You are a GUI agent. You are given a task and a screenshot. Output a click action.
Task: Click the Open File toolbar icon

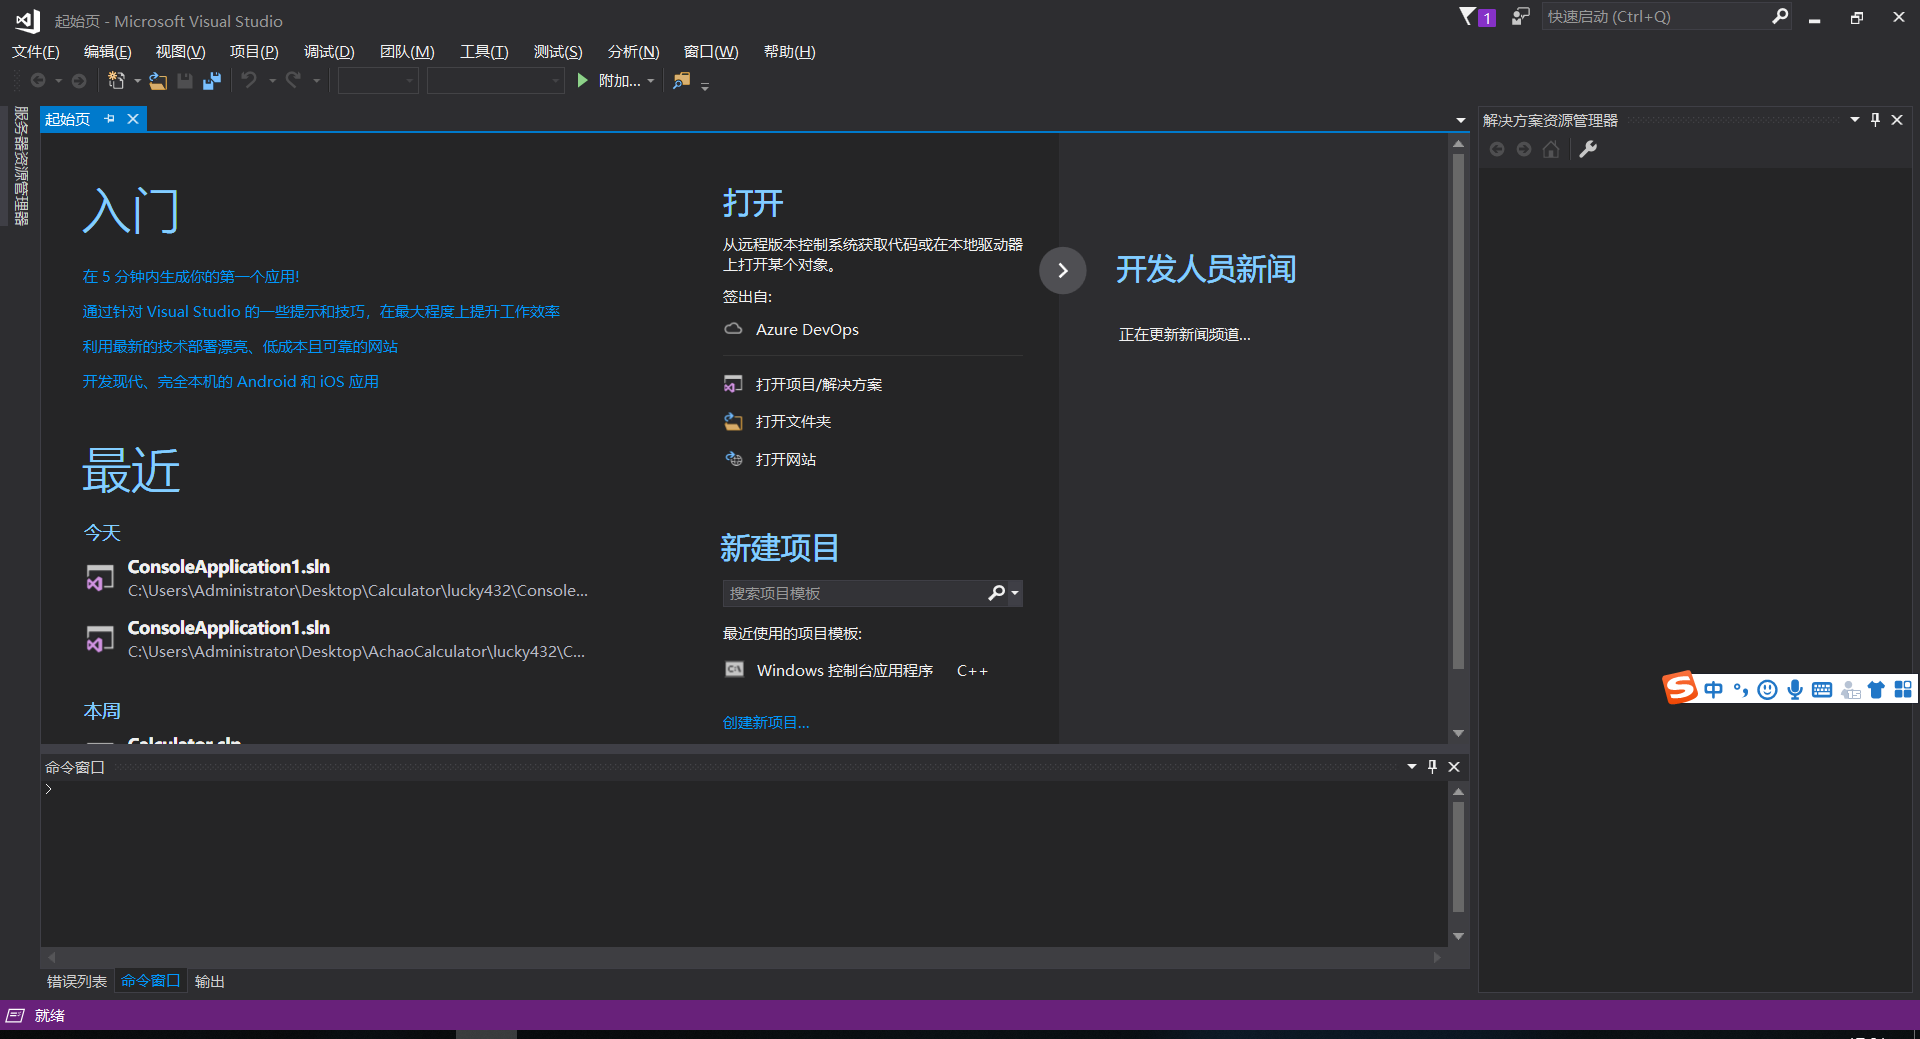158,81
